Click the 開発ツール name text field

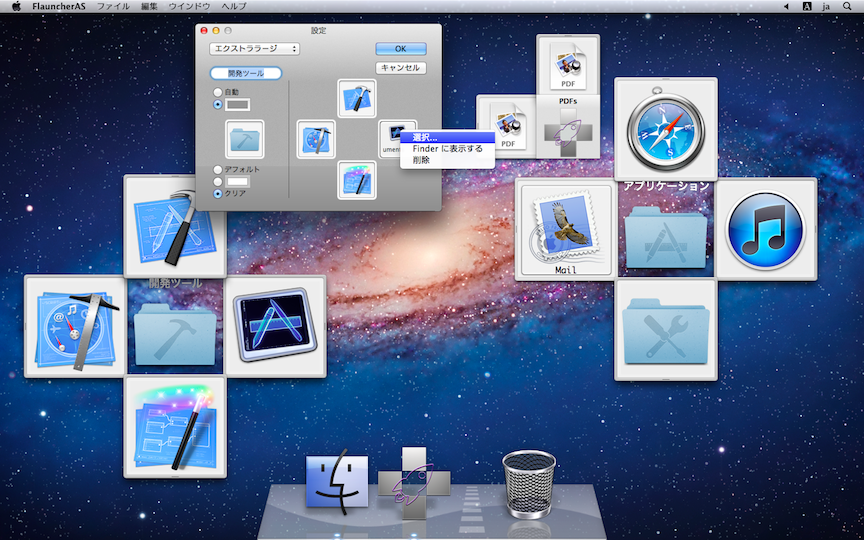tap(246, 73)
